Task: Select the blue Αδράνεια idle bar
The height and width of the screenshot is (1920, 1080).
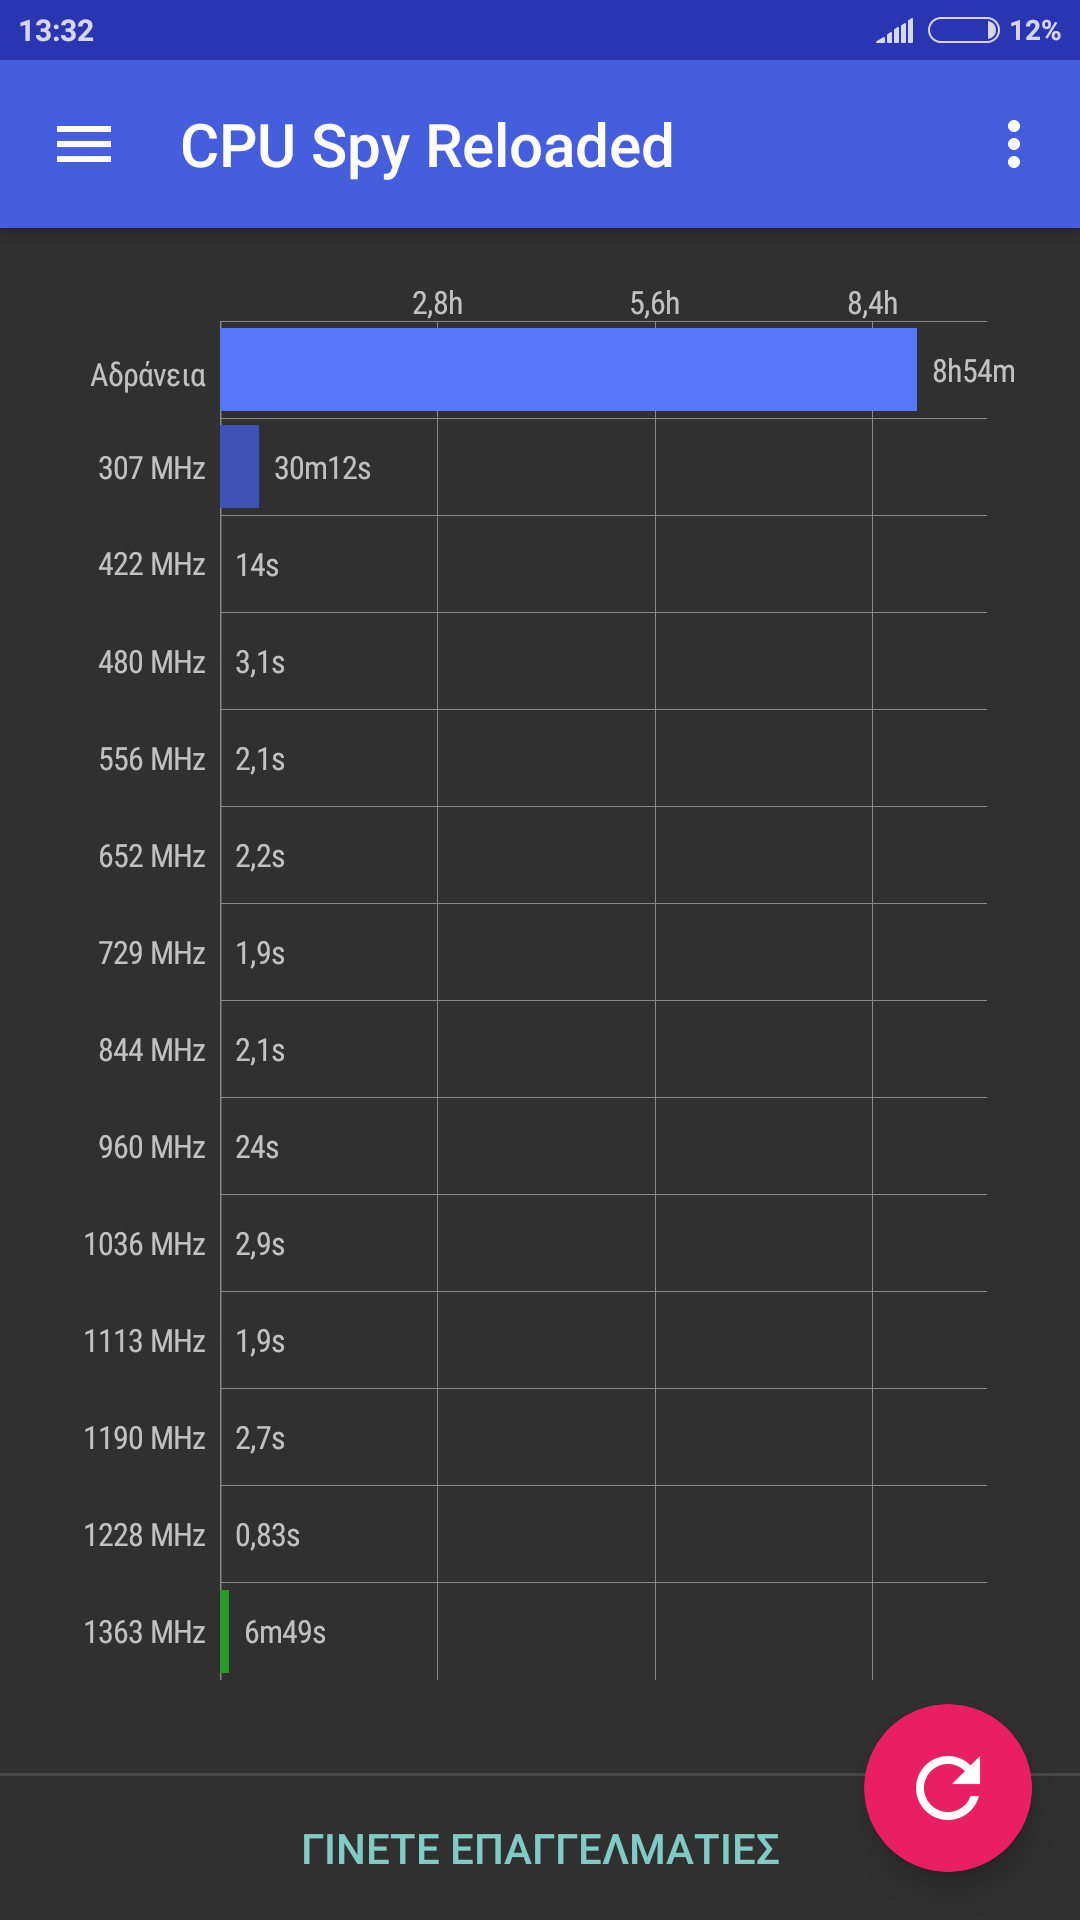Action: [568, 370]
